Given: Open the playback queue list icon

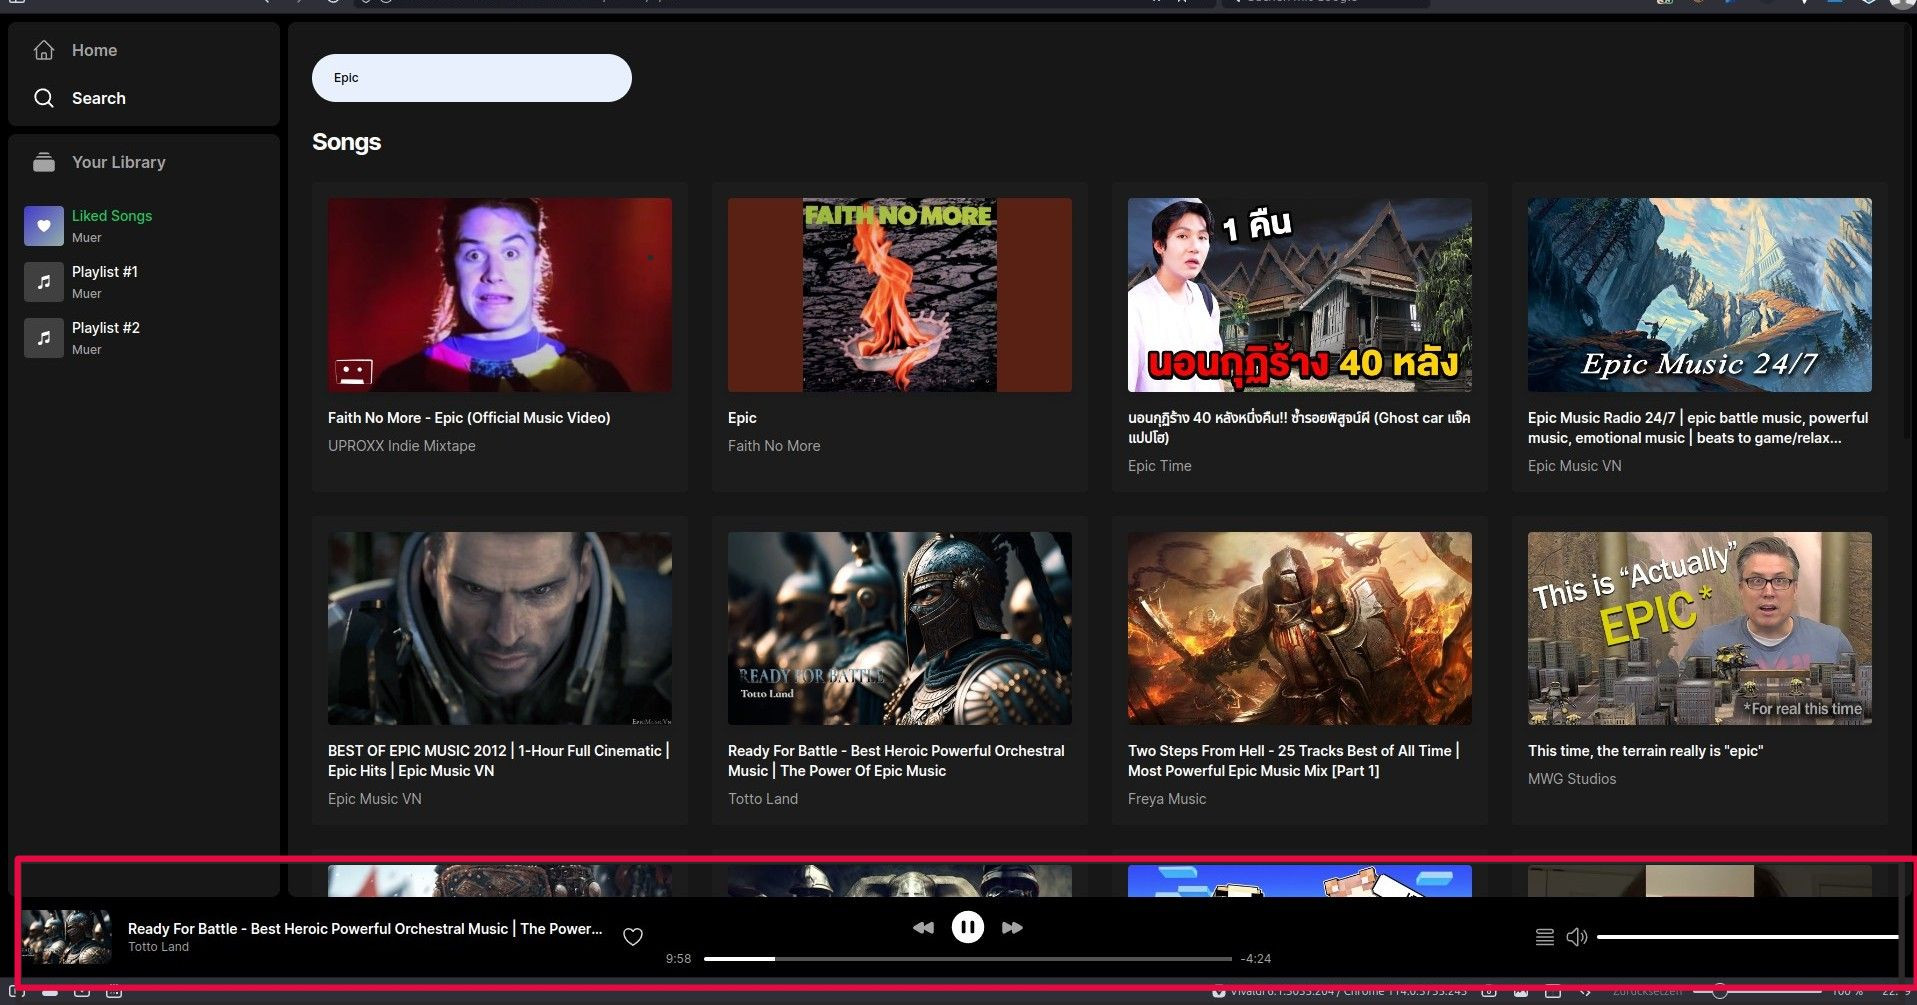Looking at the screenshot, I should coord(1544,937).
